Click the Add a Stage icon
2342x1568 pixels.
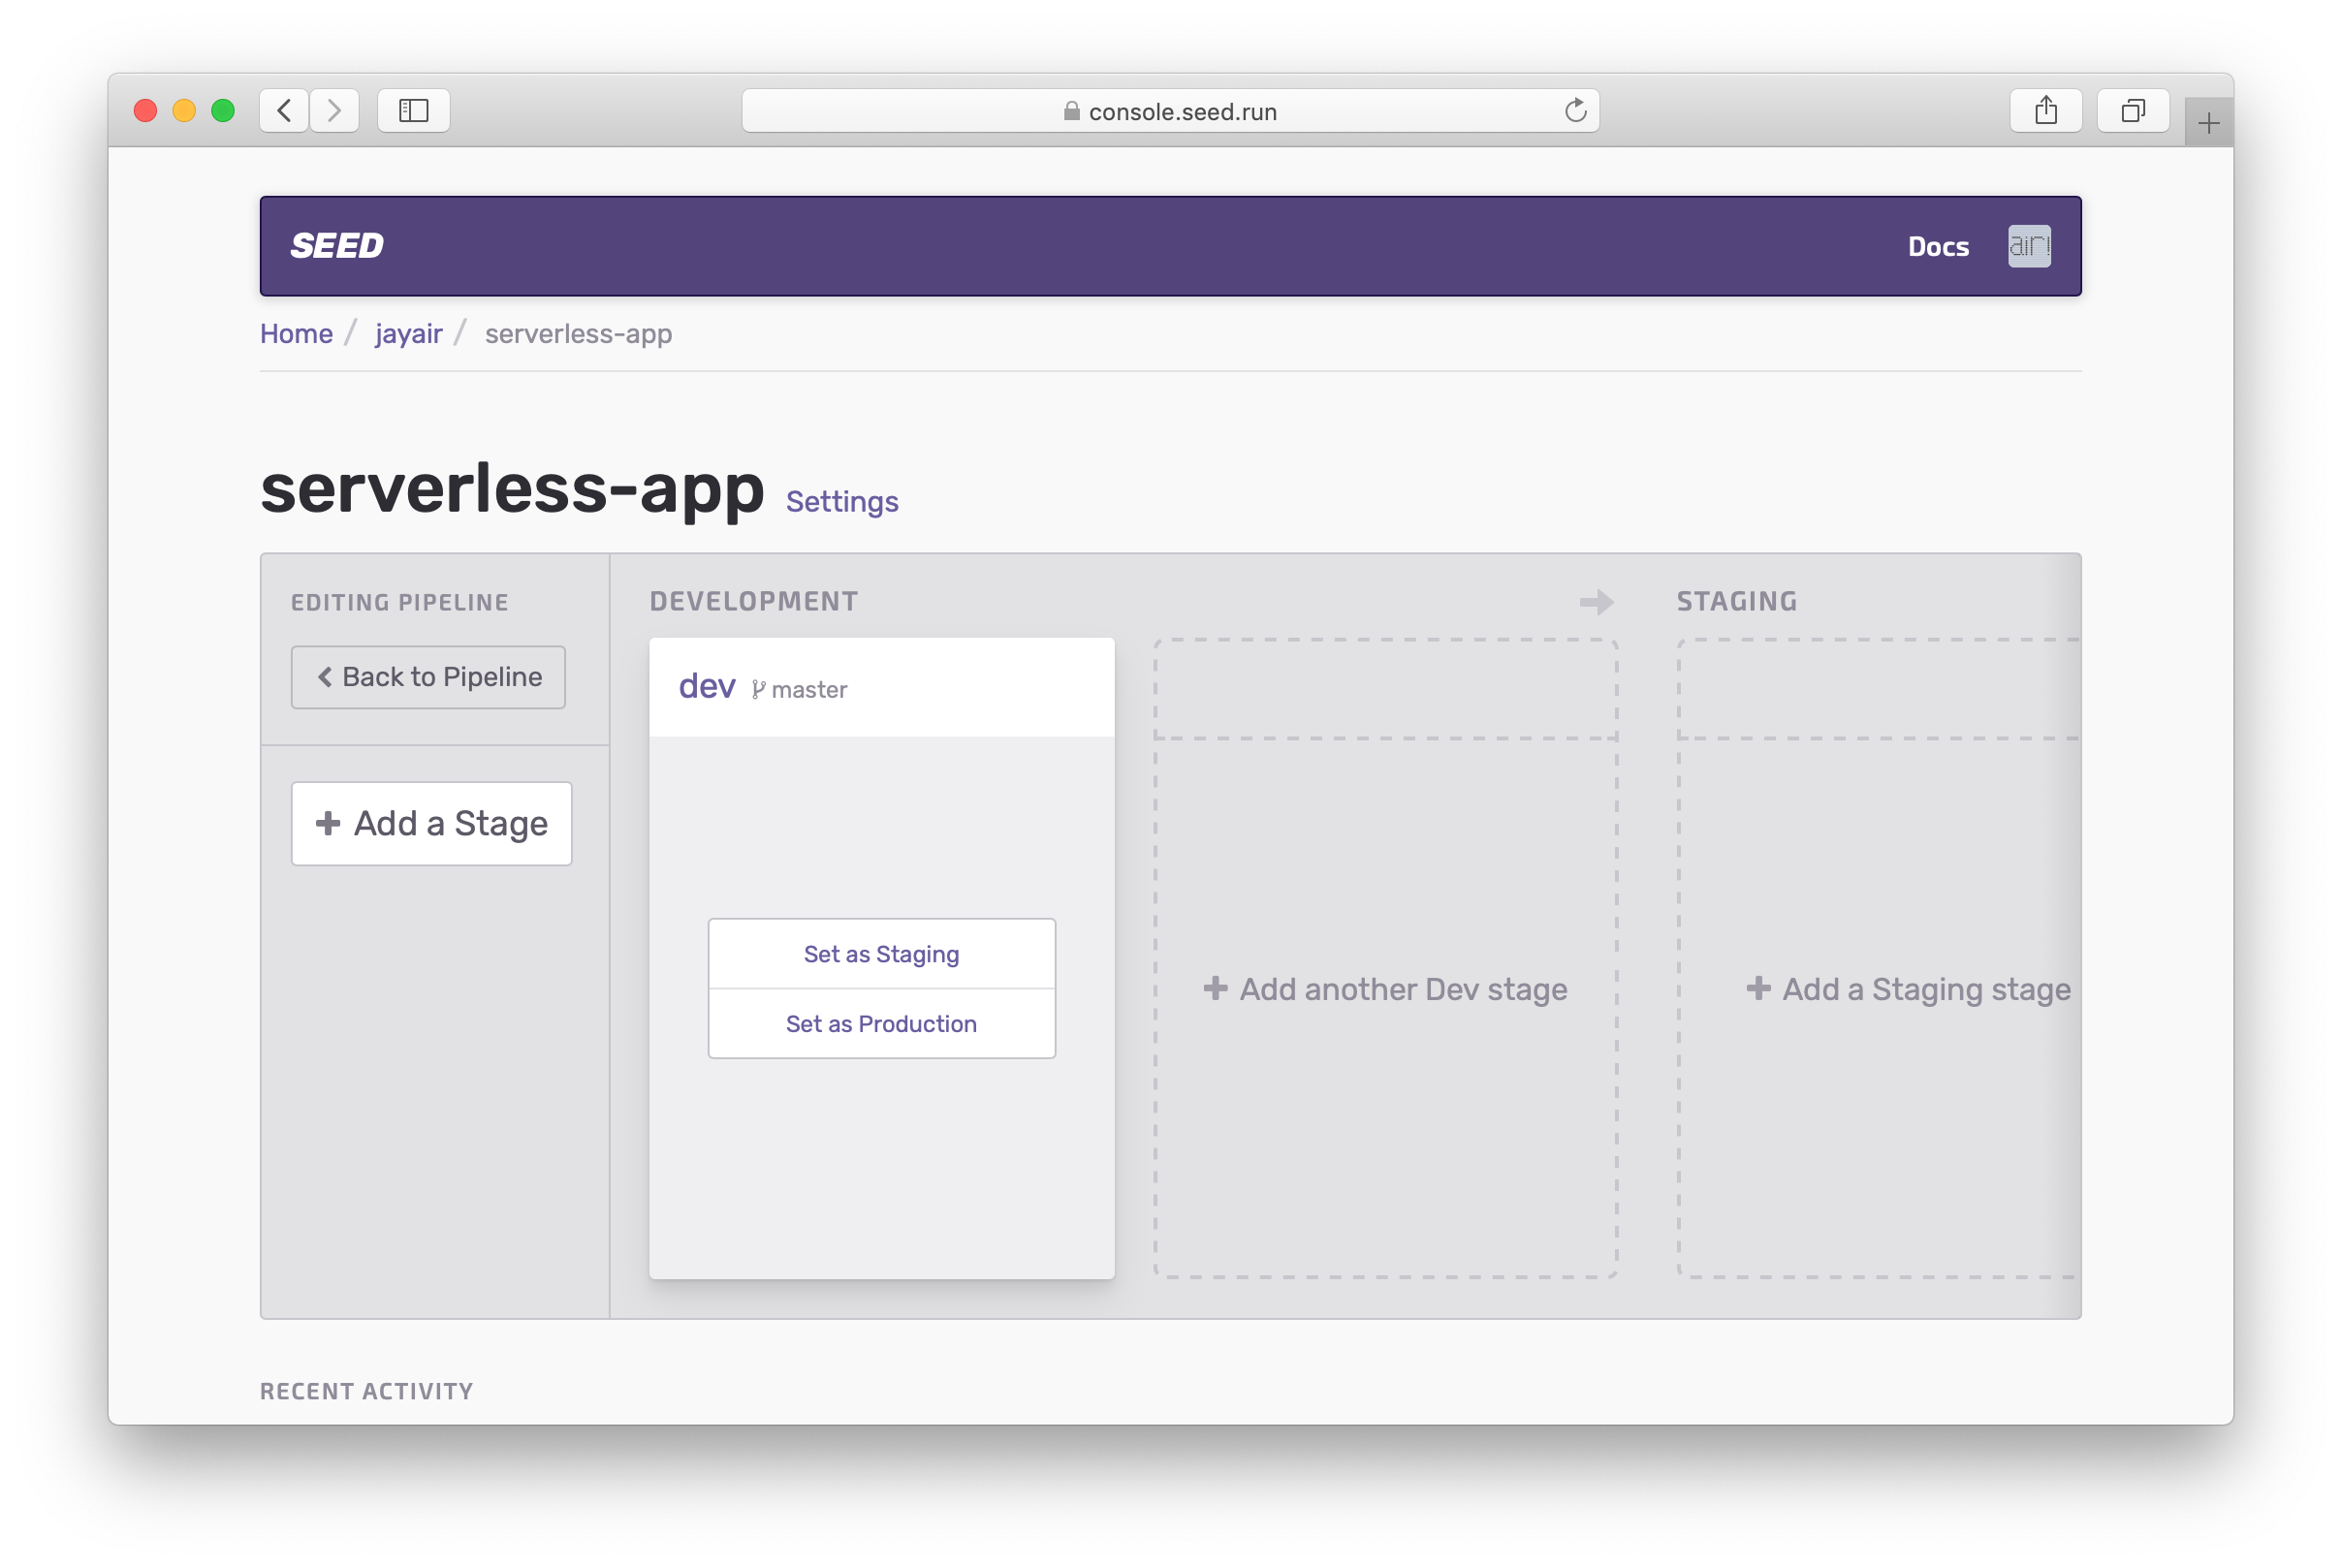point(328,823)
